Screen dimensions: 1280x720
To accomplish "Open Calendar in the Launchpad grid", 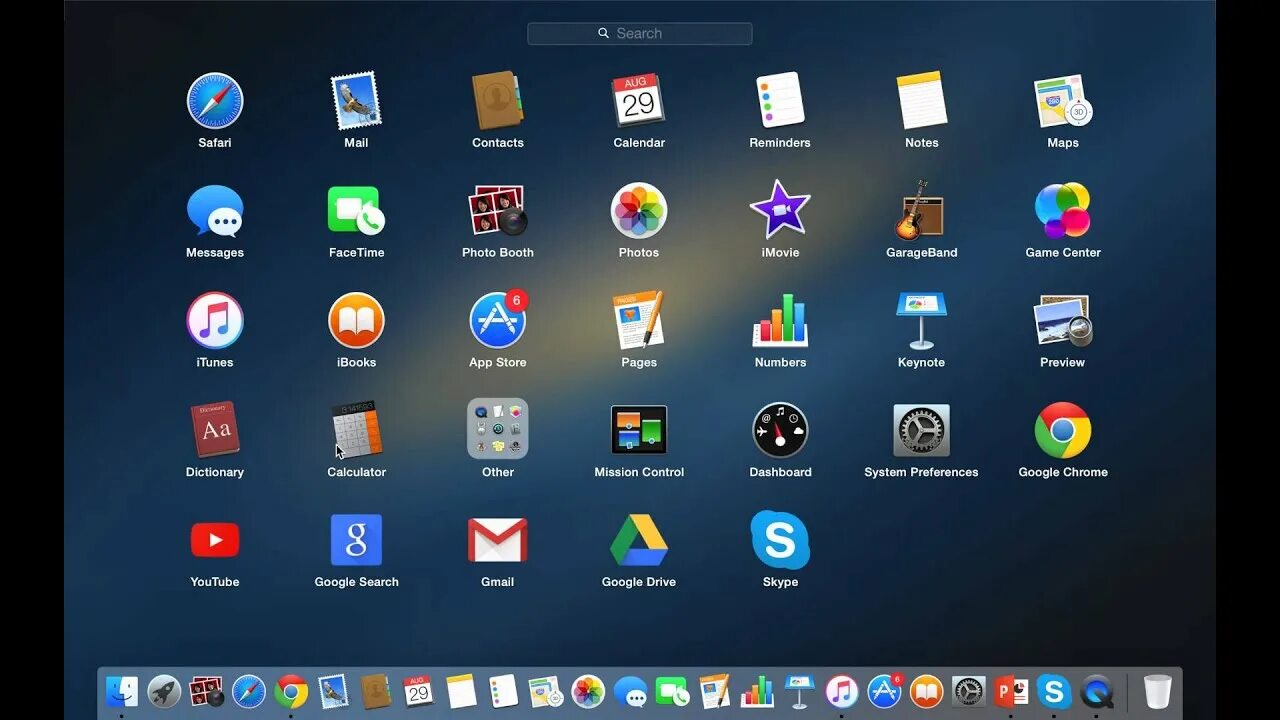I will pyautogui.click(x=639, y=101).
